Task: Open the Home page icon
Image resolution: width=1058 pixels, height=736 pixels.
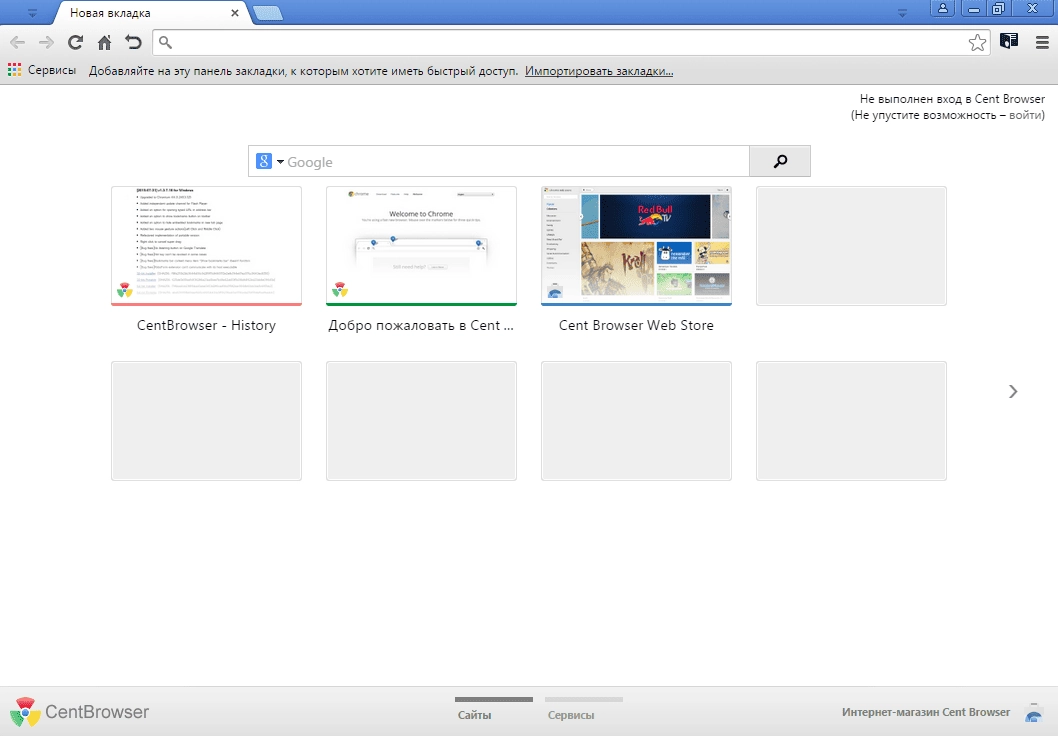Action: (x=104, y=43)
